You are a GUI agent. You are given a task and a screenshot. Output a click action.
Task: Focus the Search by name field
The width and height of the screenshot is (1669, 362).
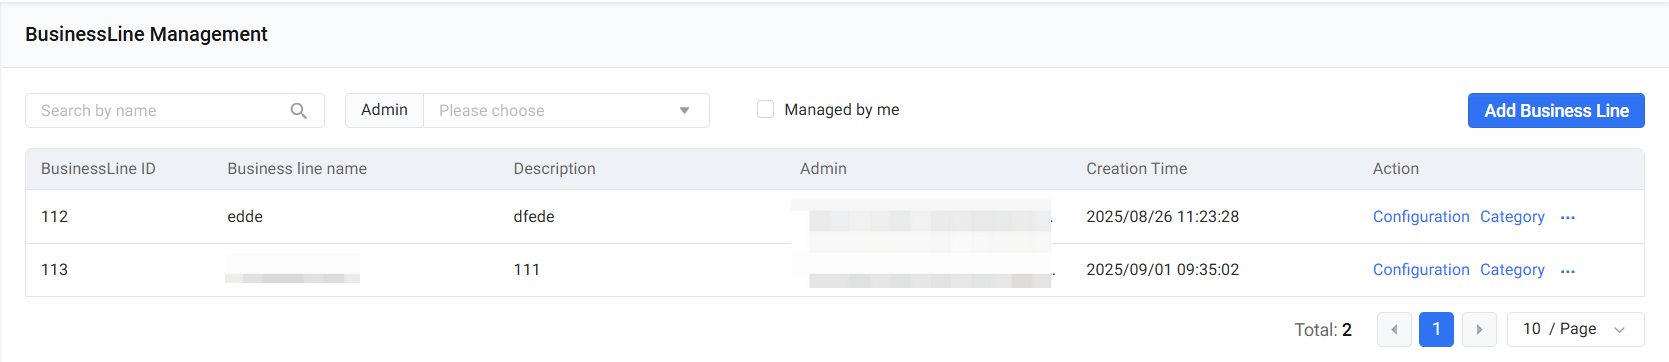[x=175, y=111]
